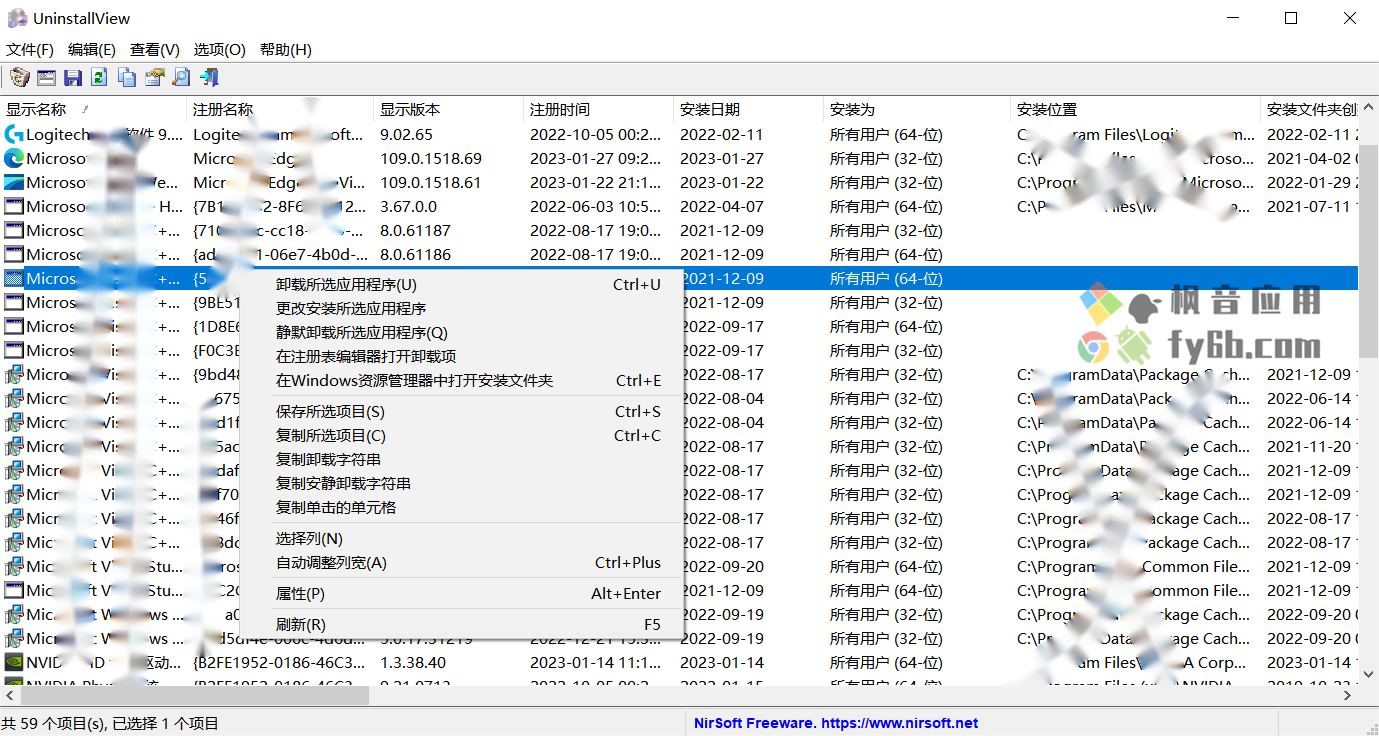1379x736 pixels.
Task: Choose 更改安装所选应用程序 in context menu
Action: [x=461, y=309]
